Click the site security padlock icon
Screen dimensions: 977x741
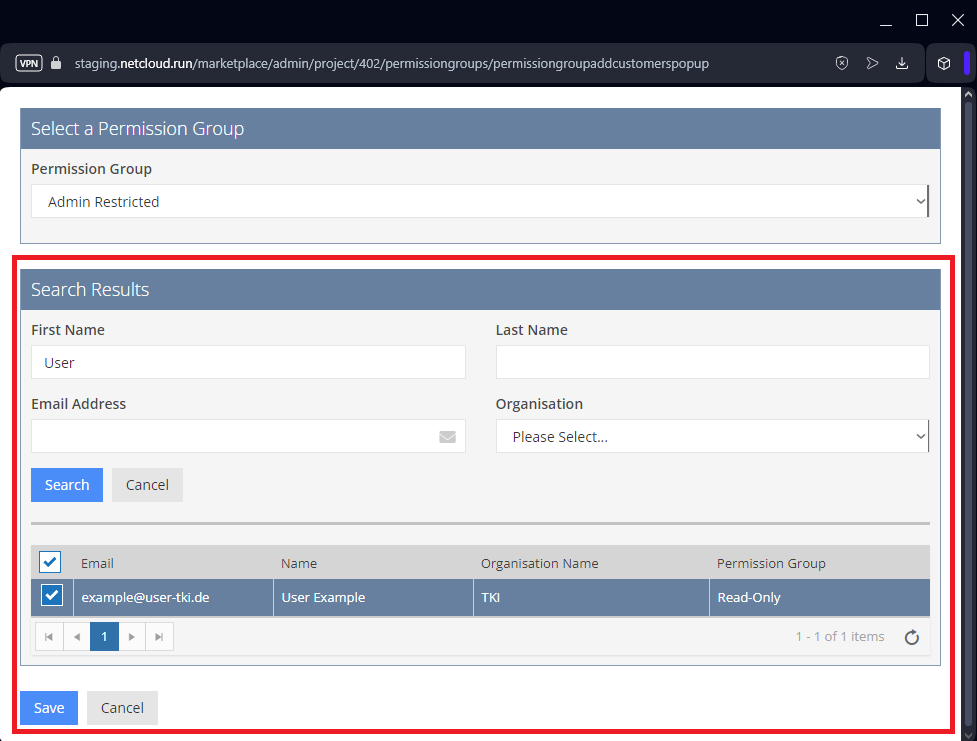(x=56, y=63)
